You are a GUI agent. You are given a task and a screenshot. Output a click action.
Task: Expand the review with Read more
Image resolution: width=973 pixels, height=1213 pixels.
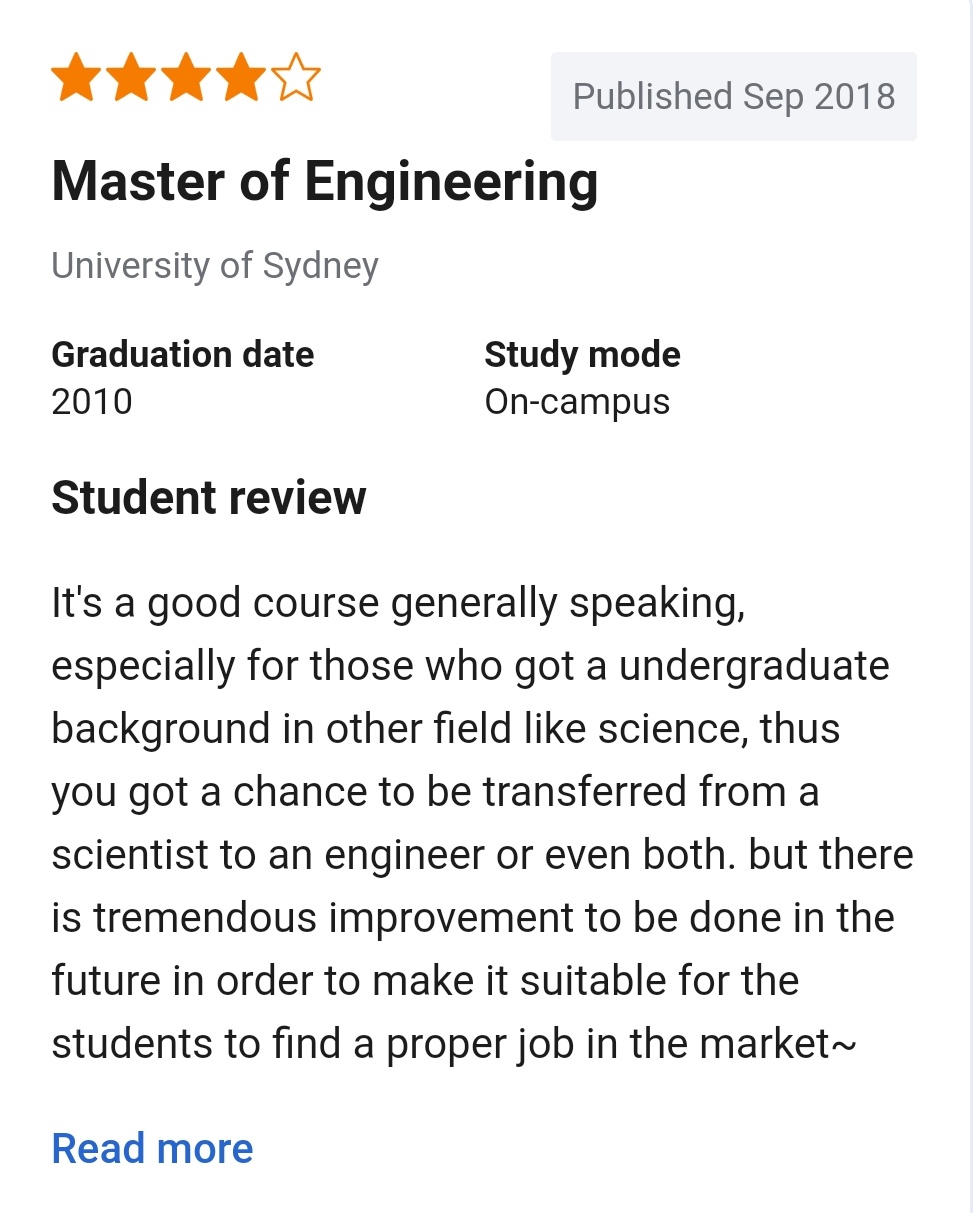[x=152, y=1148]
